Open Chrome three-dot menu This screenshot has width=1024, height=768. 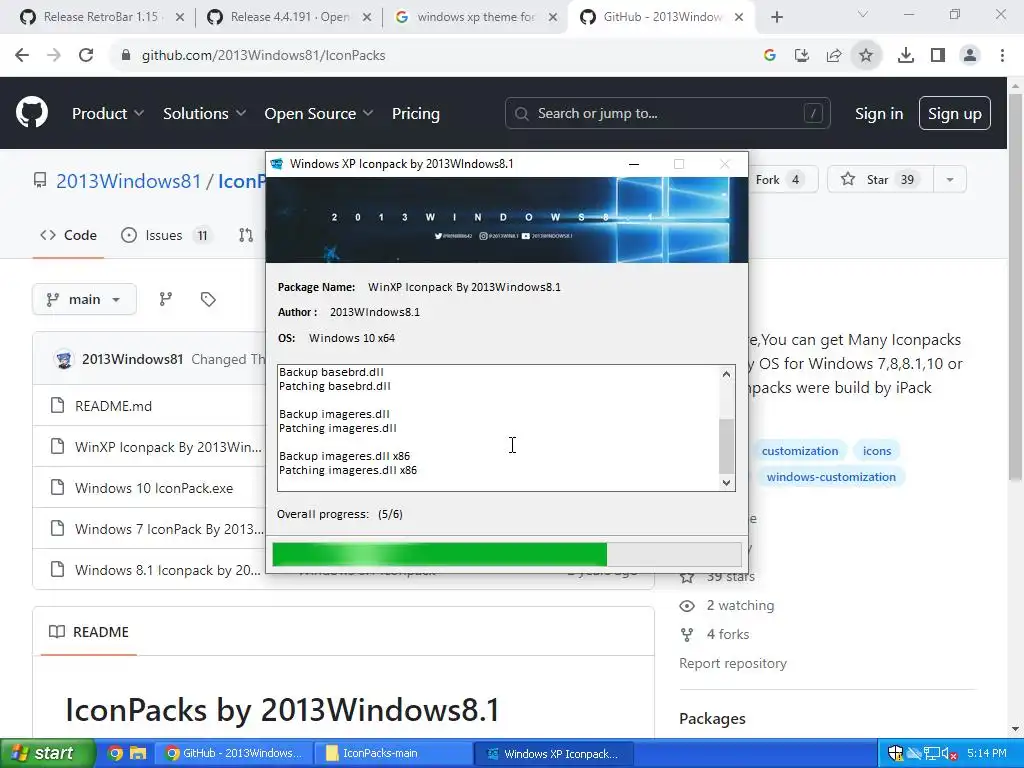coord(1002,56)
